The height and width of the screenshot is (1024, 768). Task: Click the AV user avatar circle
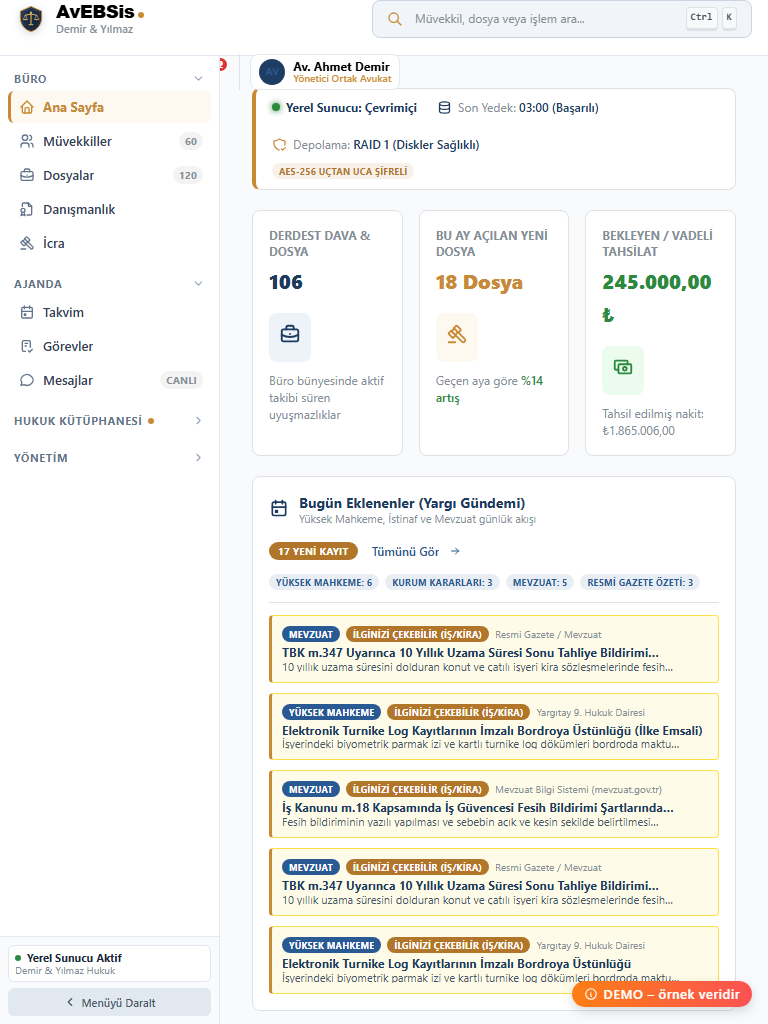[x=272, y=72]
